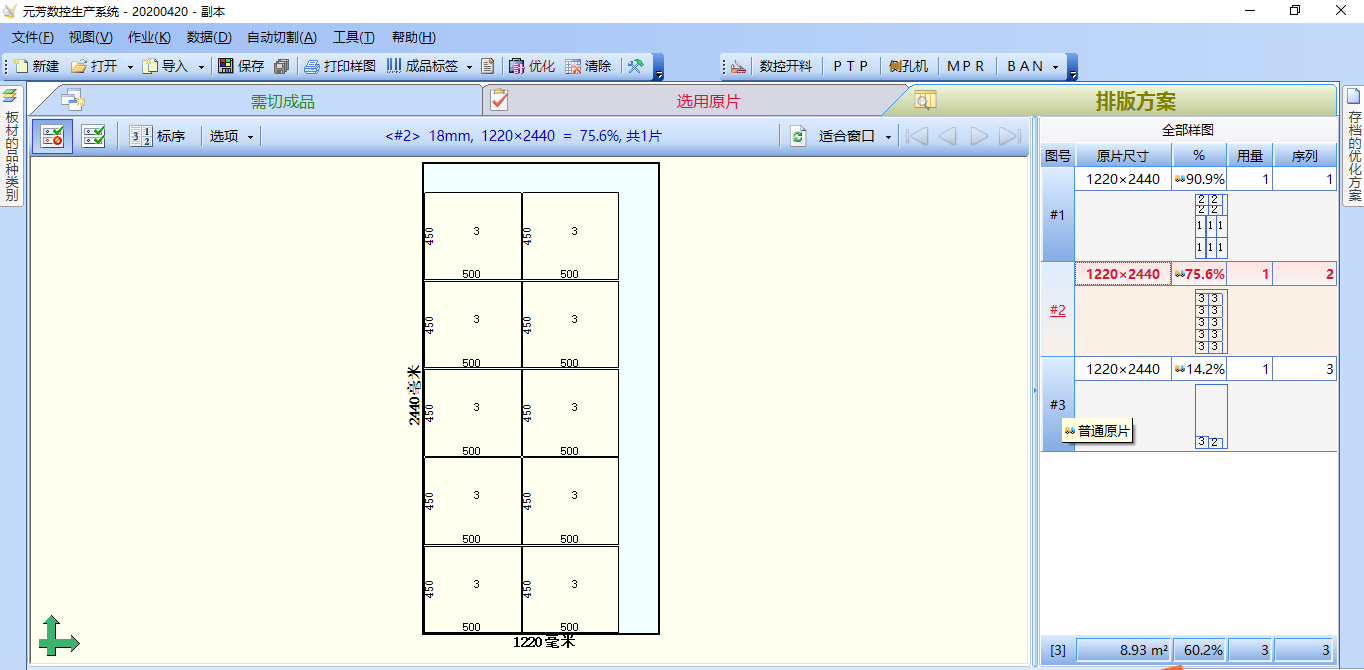
Task: Open 适合窗口 zoom dropdown
Action: coord(854,136)
